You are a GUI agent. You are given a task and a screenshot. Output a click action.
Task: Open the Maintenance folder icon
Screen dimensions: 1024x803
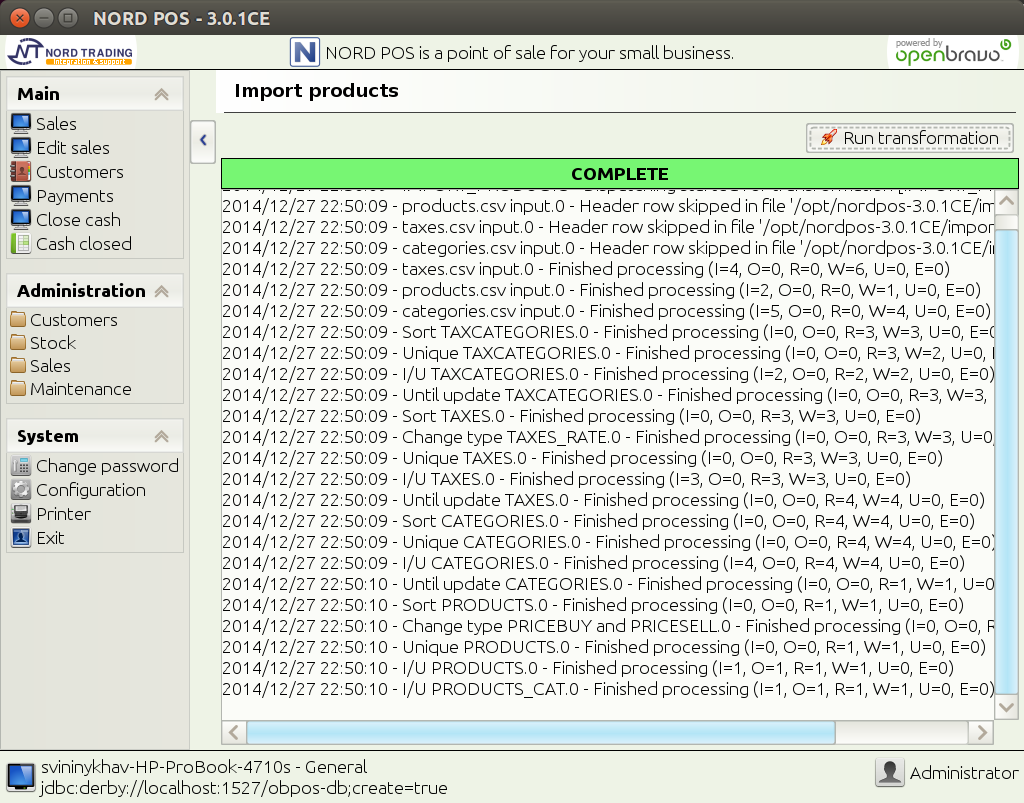[18, 388]
